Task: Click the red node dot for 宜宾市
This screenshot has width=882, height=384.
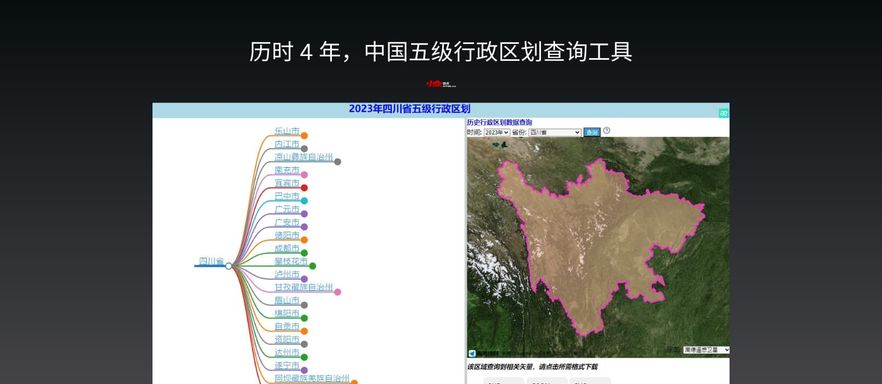Action: [304, 188]
